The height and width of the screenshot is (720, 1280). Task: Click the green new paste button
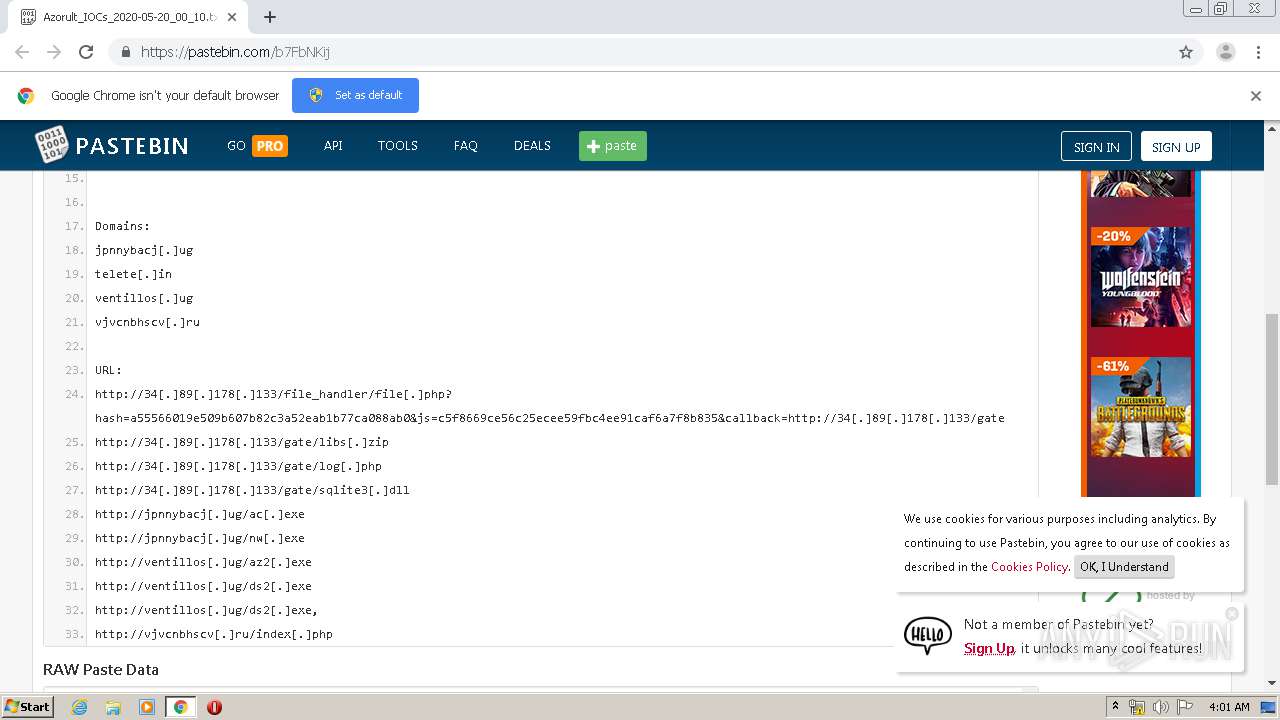pos(612,146)
